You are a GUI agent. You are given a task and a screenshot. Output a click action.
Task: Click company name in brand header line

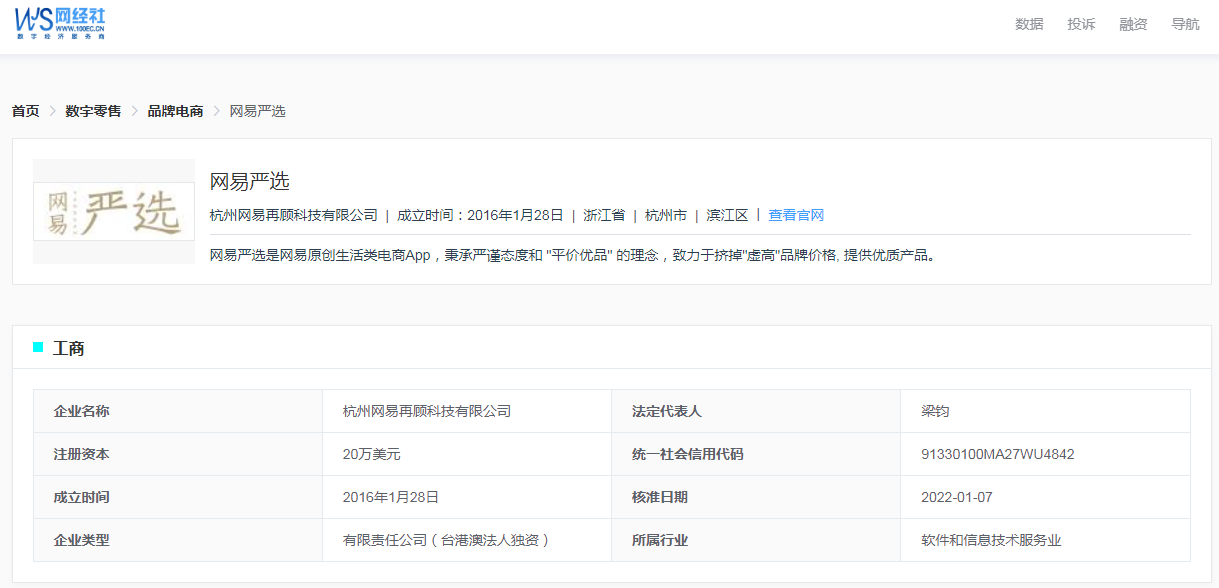coord(294,215)
